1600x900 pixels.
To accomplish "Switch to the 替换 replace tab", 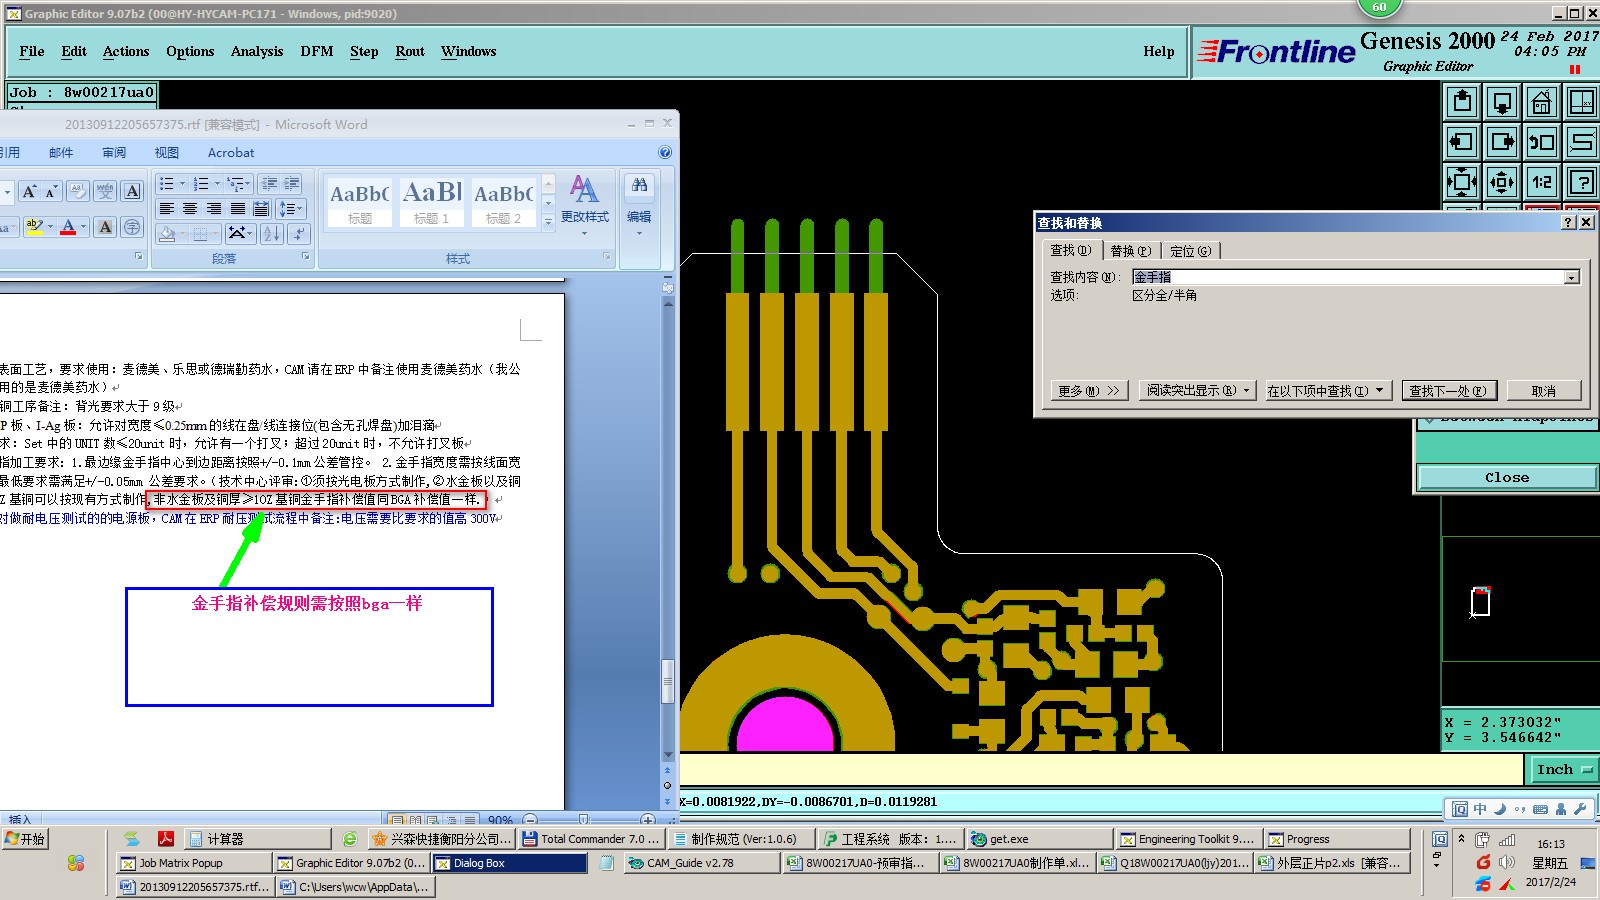I will click(1131, 251).
